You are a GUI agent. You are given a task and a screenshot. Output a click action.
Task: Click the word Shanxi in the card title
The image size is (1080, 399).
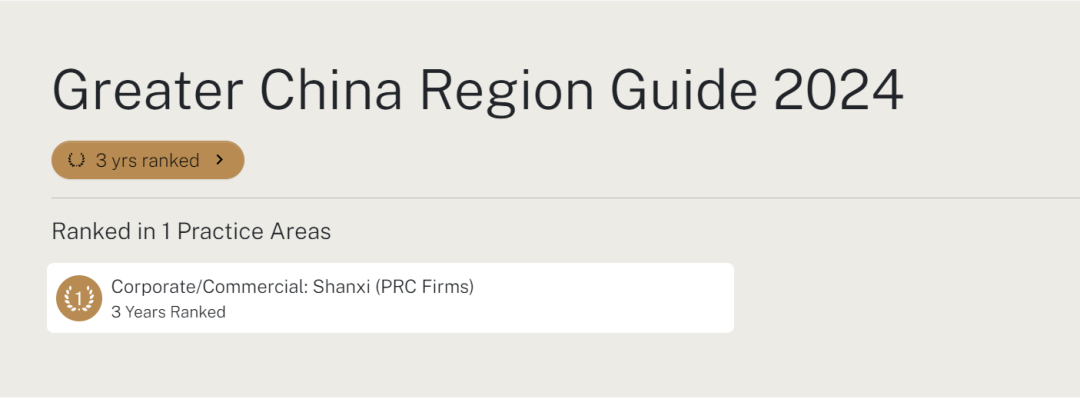coord(341,287)
